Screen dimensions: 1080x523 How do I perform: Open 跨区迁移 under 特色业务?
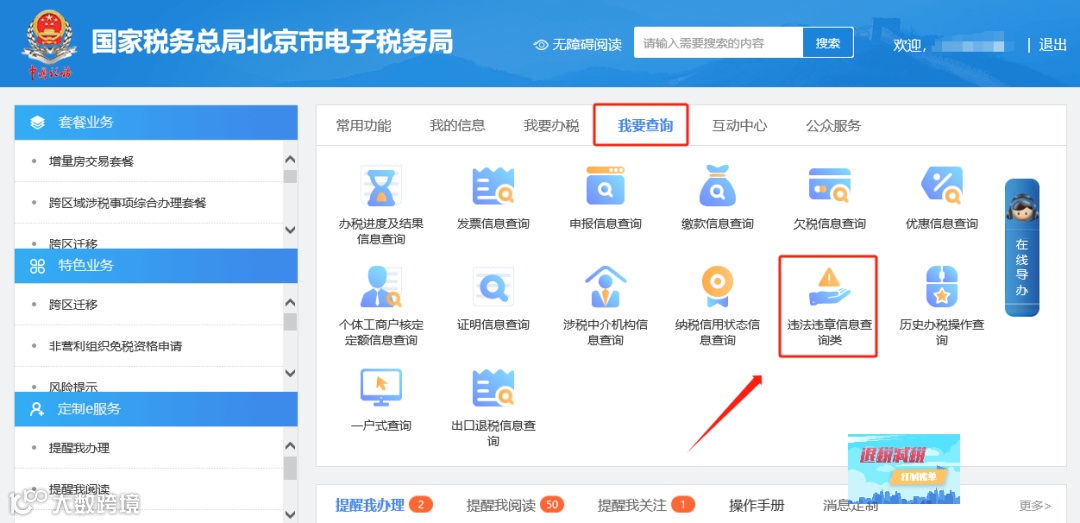click(x=73, y=305)
